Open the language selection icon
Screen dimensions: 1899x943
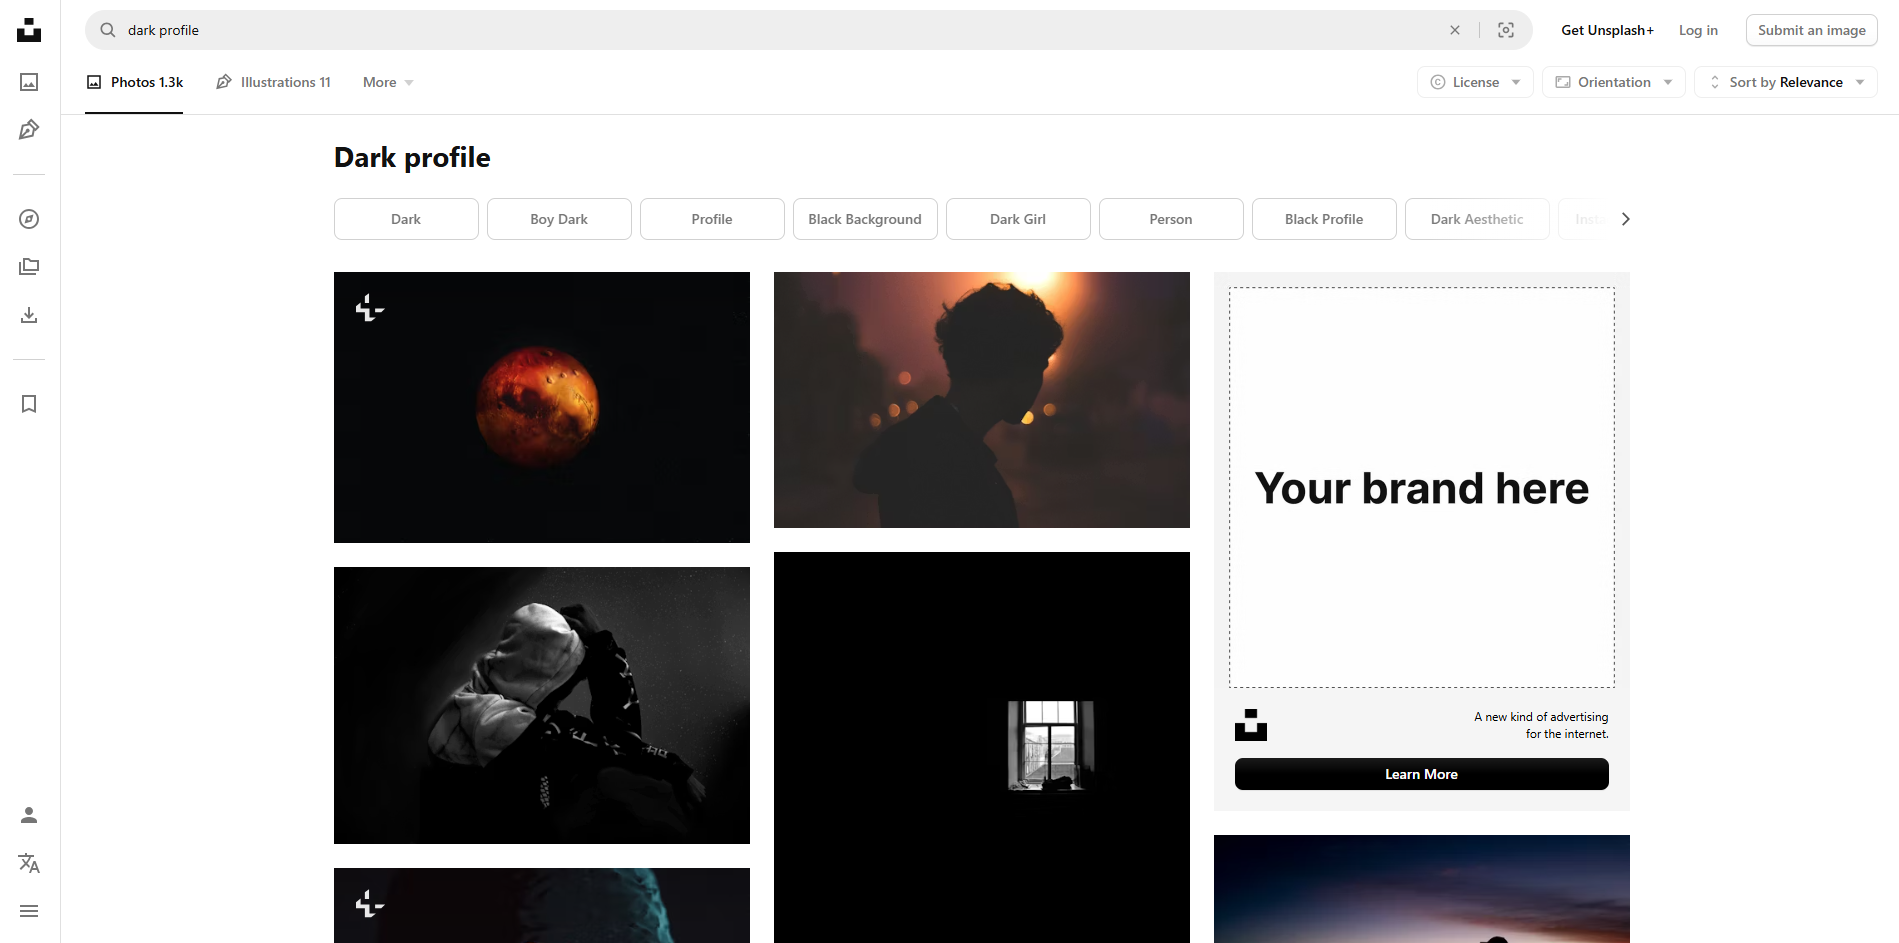point(29,863)
